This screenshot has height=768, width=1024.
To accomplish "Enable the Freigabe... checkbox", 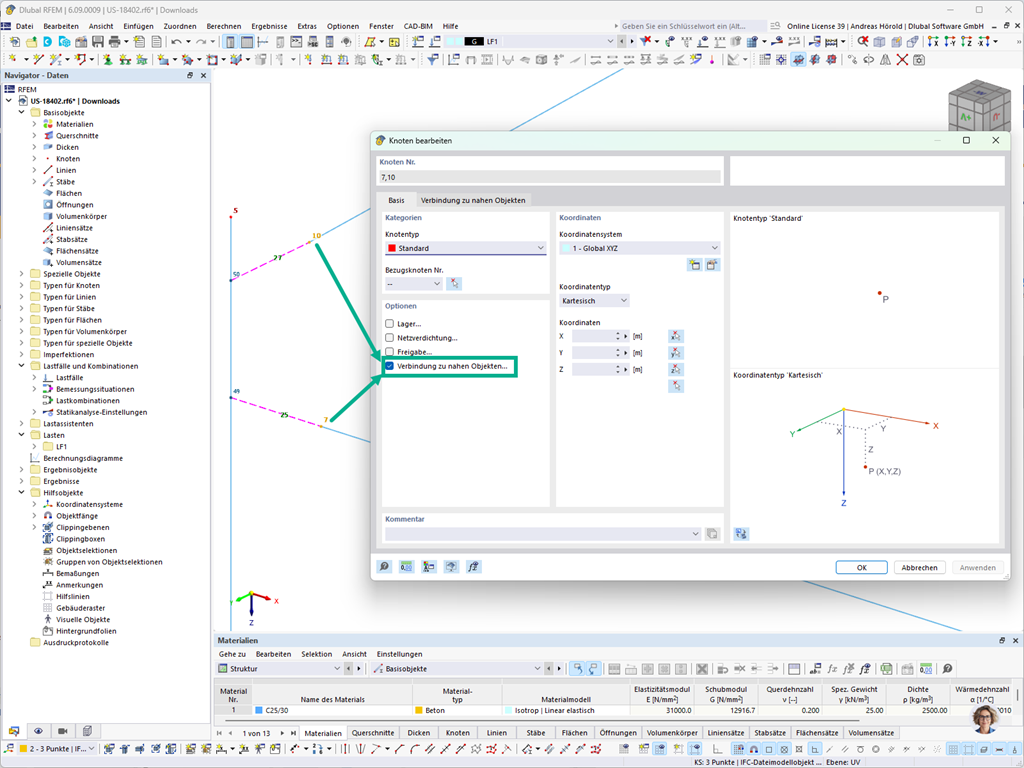I will pyautogui.click(x=390, y=352).
